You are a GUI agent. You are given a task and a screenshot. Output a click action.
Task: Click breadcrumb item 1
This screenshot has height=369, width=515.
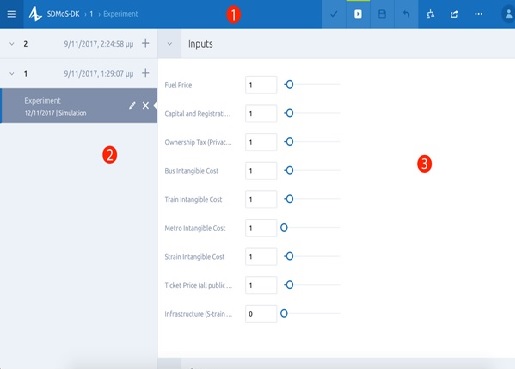click(x=91, y=14)
